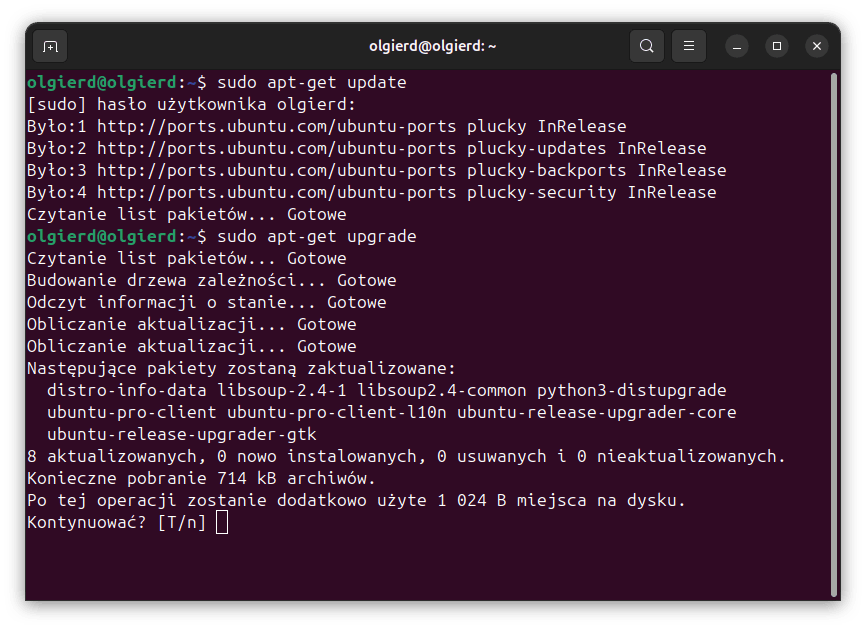The image size is (866, 629).
Task: Click the 'sudo apt-get update' command text
Action: point(311,82)
